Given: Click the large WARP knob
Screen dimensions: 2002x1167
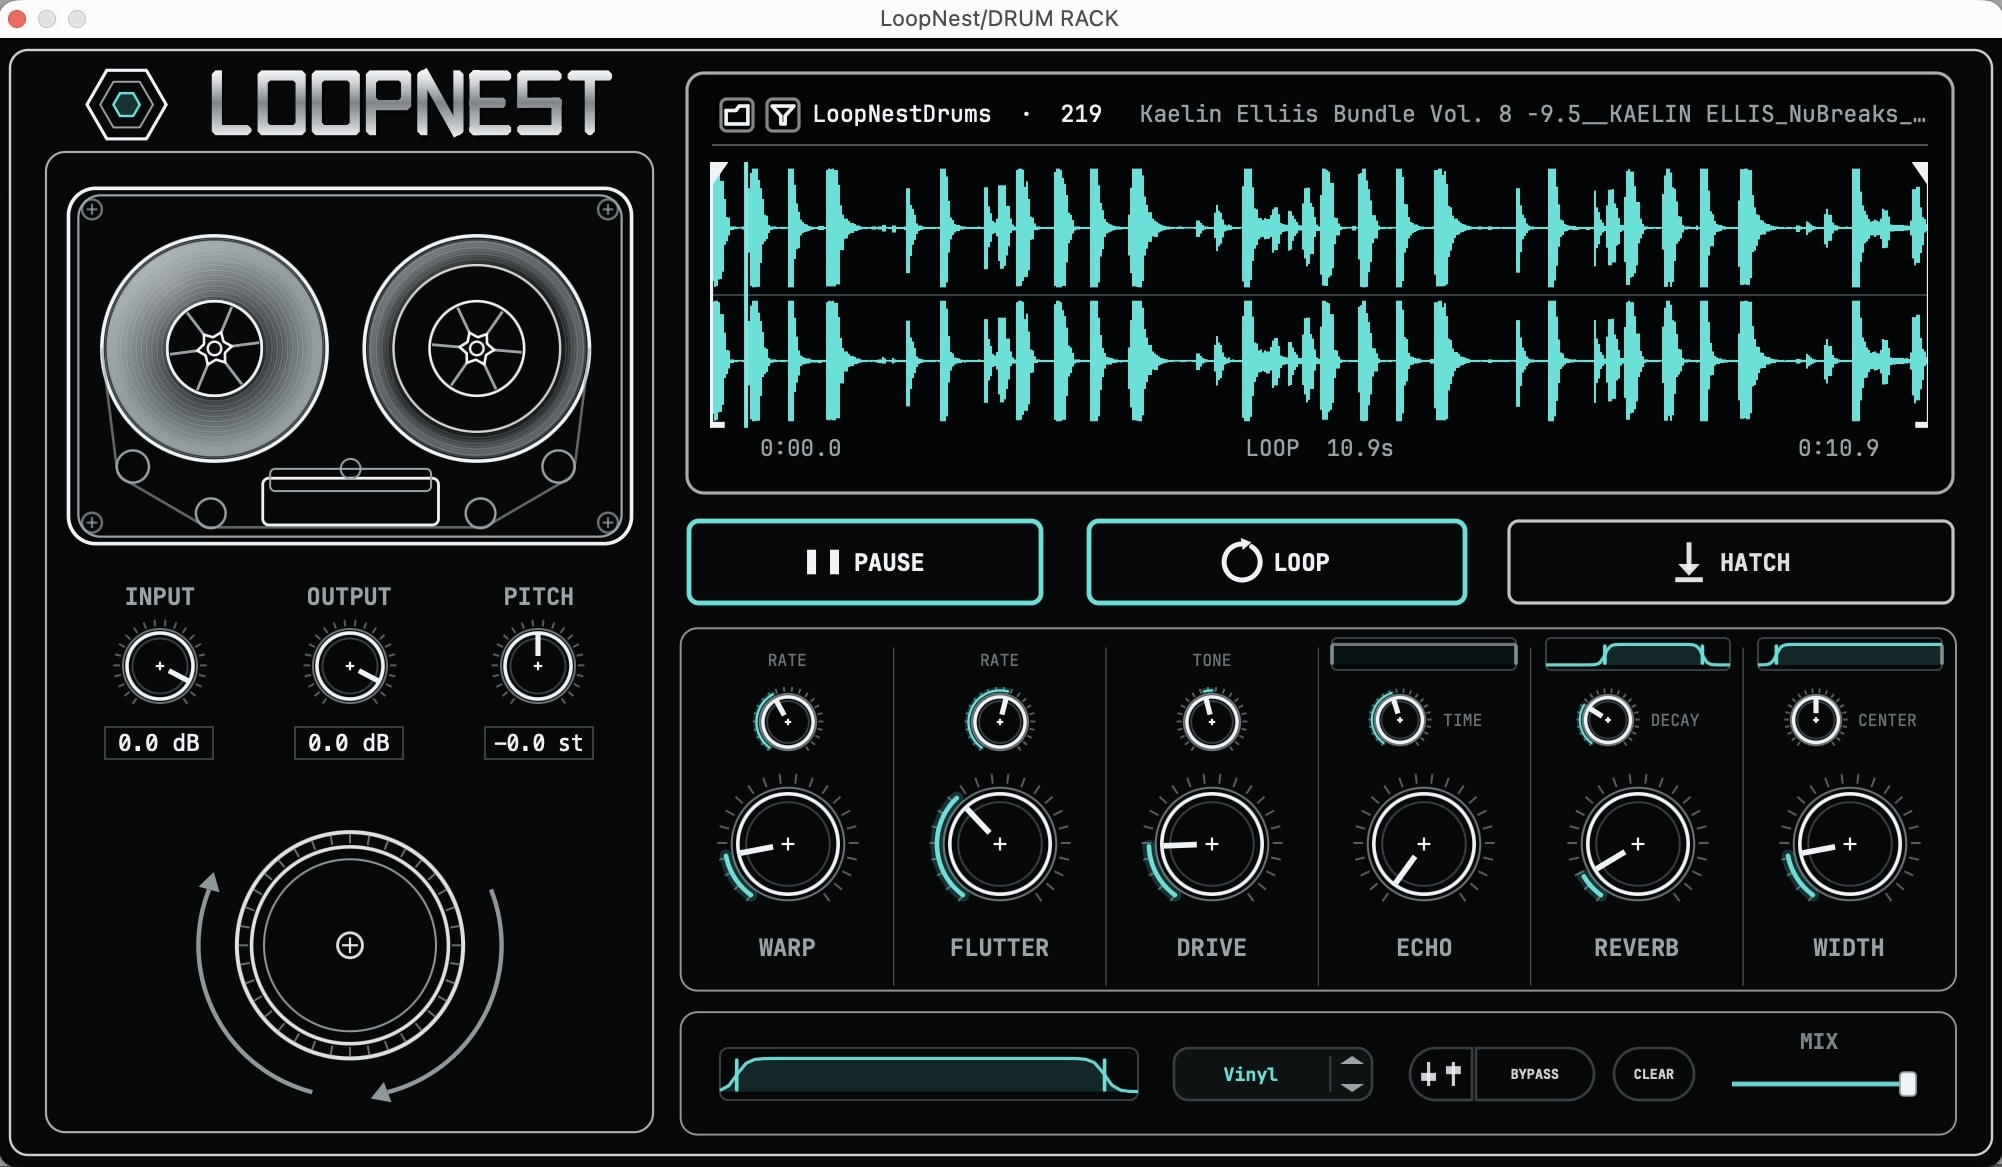Looking at the screenshot, I should click(788, 844).
